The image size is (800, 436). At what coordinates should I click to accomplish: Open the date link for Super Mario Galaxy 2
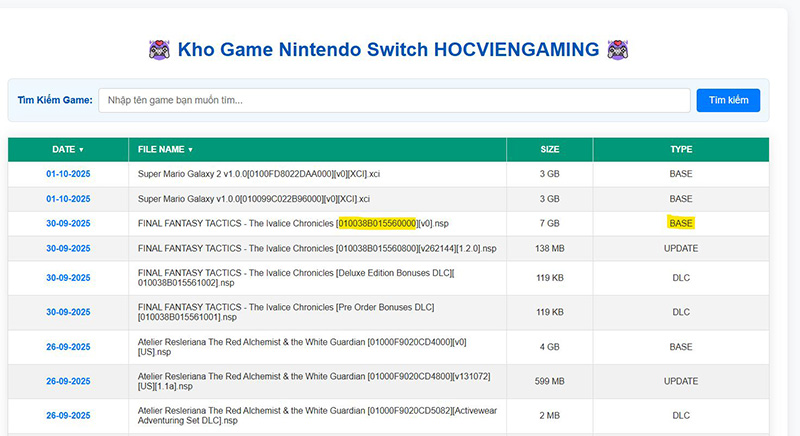coord(68,174)
